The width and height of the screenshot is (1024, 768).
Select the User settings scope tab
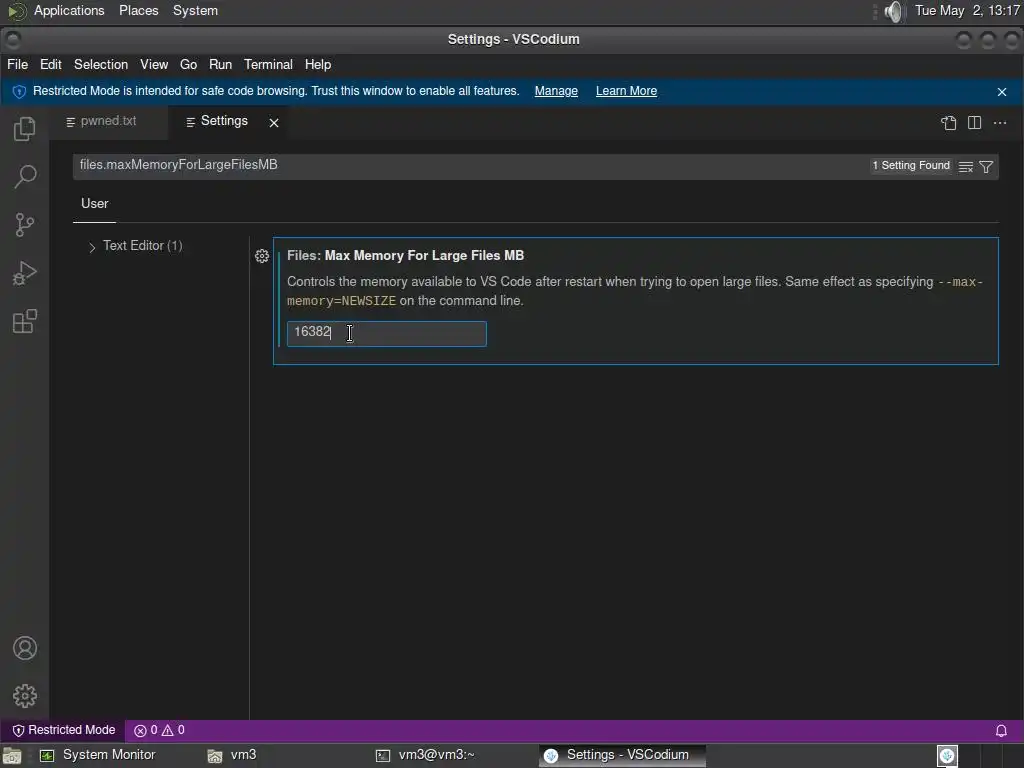point(95,204)
